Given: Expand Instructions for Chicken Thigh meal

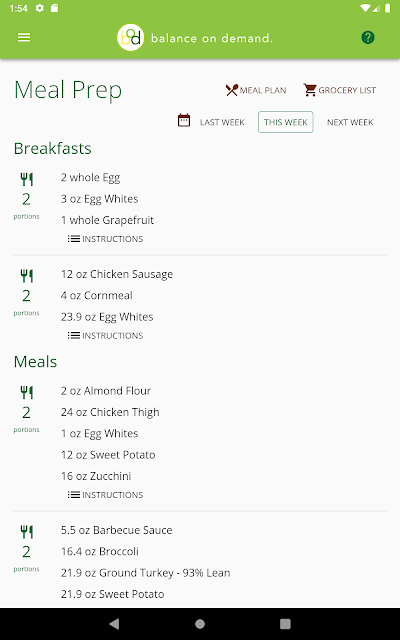Looking at the screenshot, I should click(x=105, y=495).
